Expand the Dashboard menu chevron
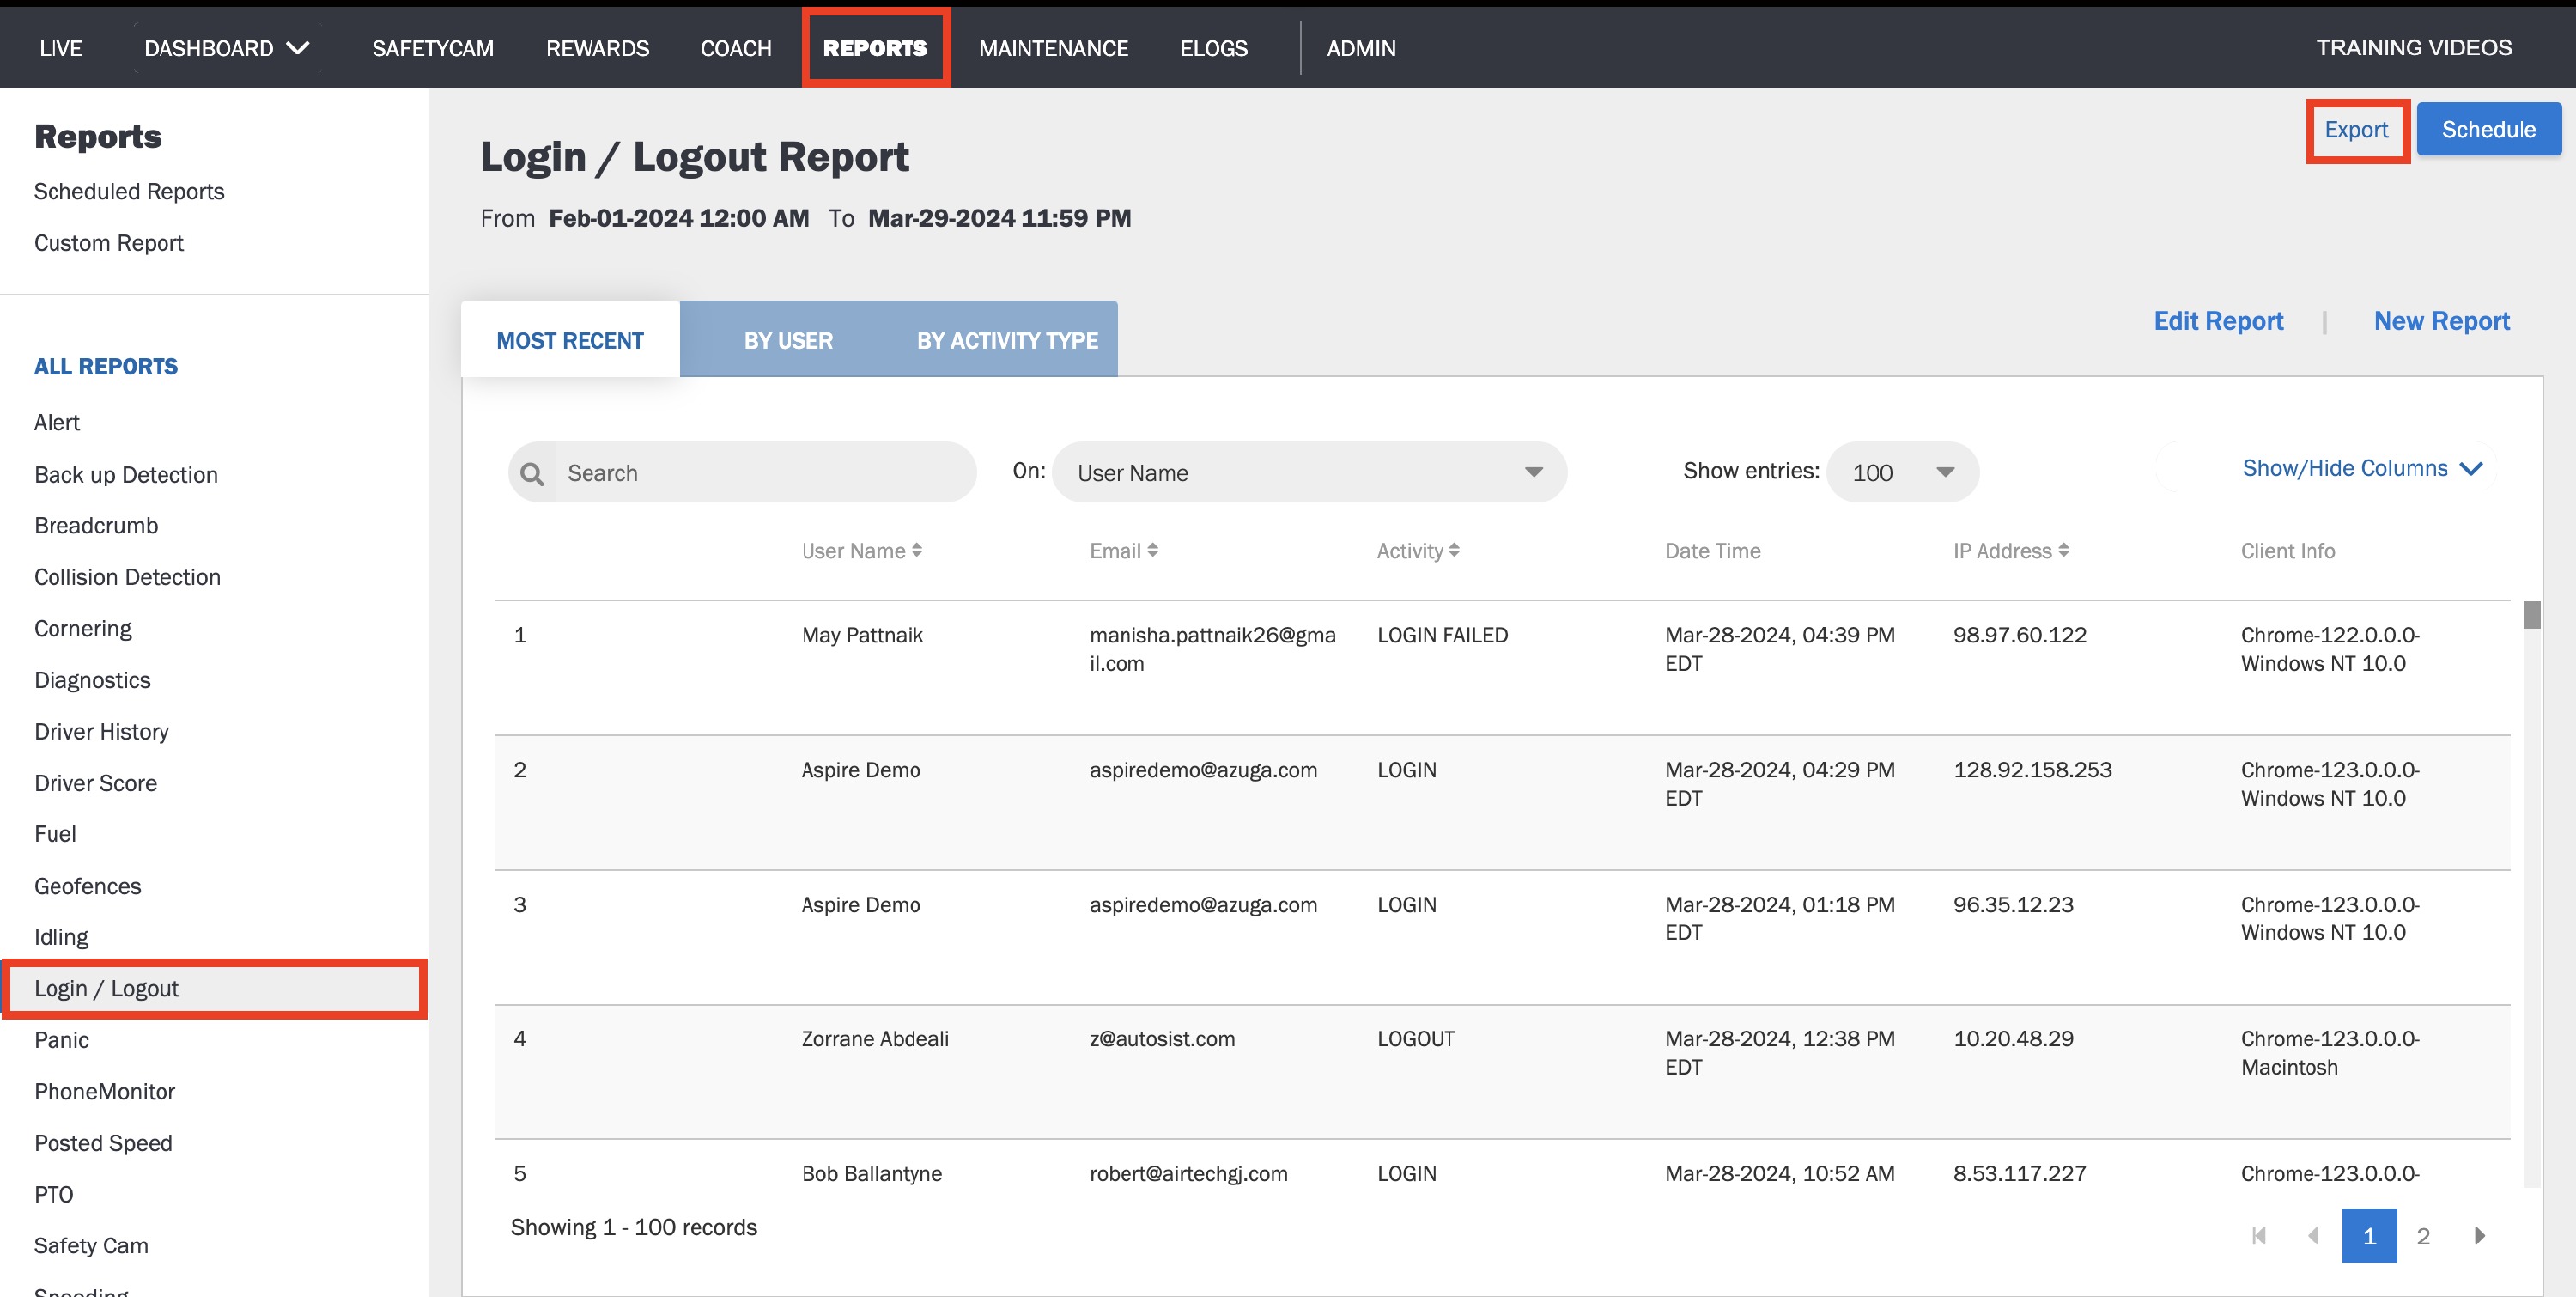Screen dimensions: 2576x1297 click(298, 48)
